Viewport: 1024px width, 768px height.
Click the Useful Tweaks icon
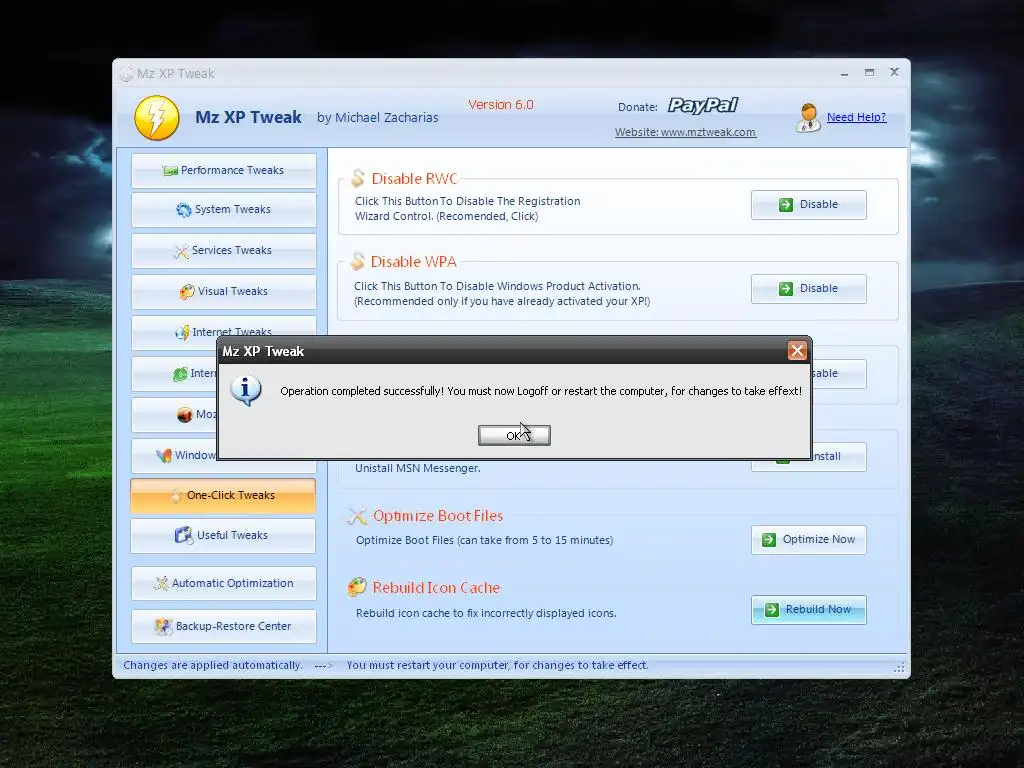point(184,535)
